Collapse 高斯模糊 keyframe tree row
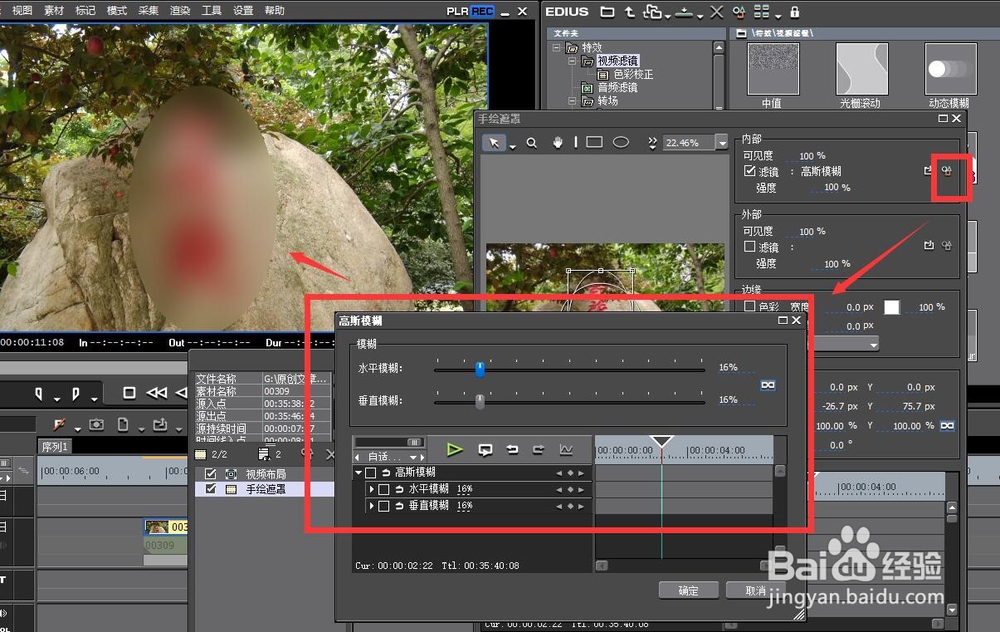1000x632 pixels. click(x=358, y=473)
